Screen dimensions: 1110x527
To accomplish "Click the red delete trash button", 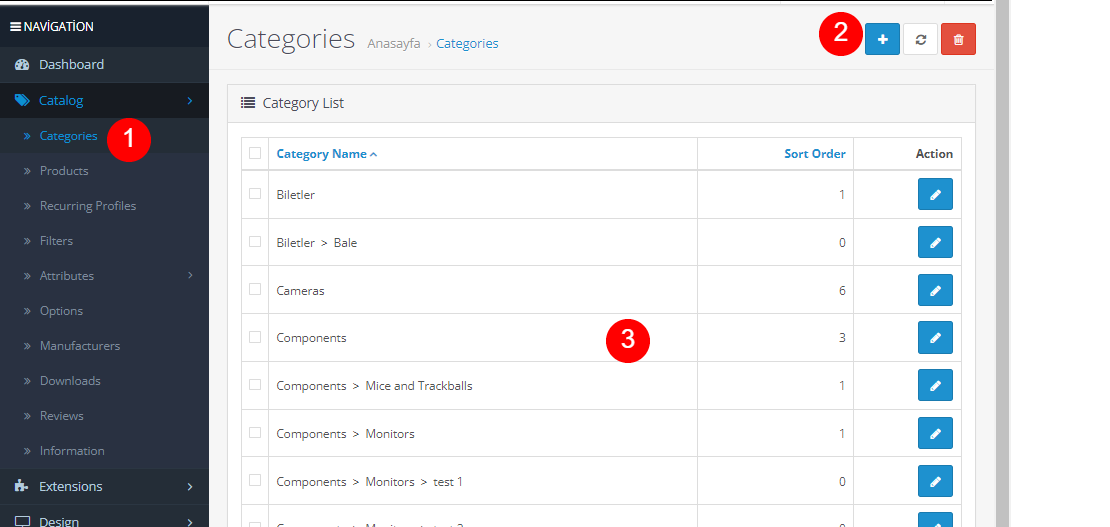I will click(x=958, y=39).
